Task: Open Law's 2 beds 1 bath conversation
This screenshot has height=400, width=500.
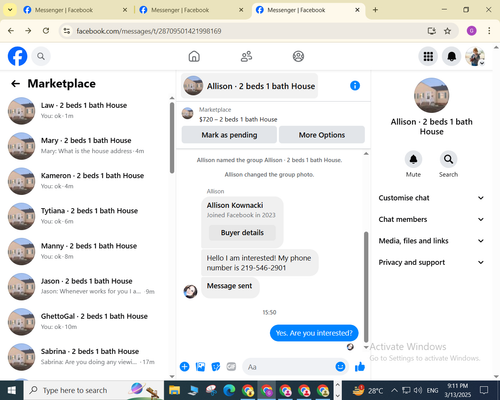Action: [87, 111]
